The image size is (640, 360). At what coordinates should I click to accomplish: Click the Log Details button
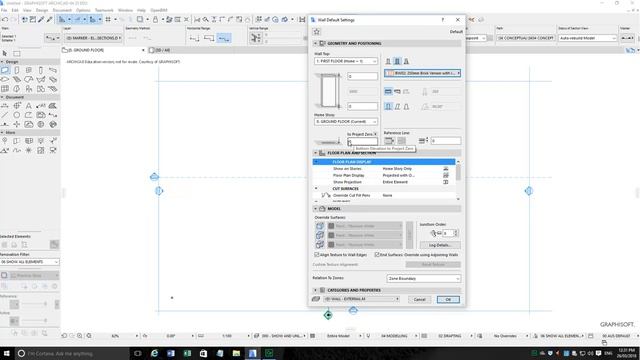coord(440,245)
